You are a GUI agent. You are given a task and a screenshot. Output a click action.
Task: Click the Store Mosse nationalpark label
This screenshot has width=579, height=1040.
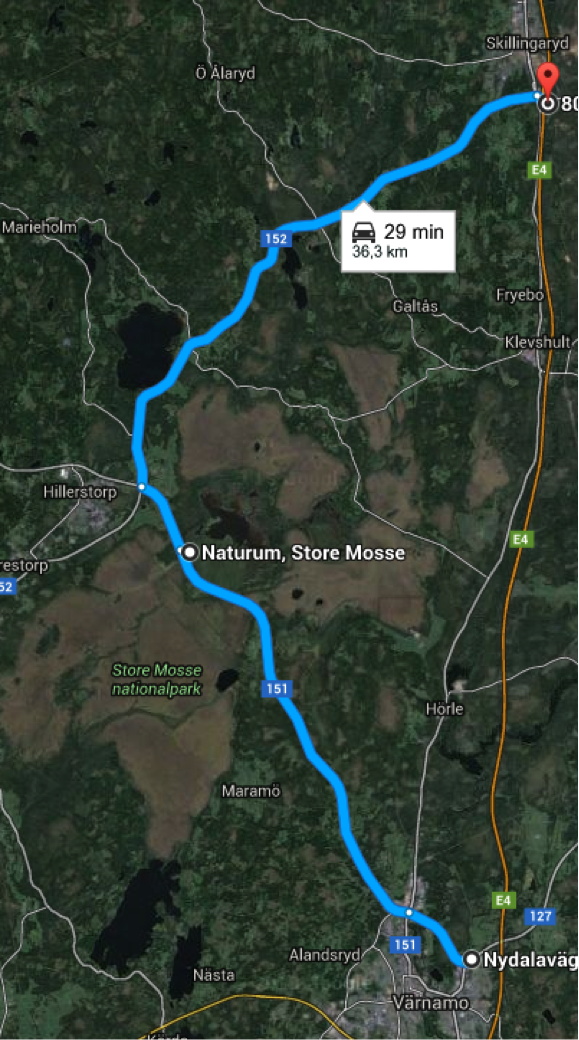(157, 679)
